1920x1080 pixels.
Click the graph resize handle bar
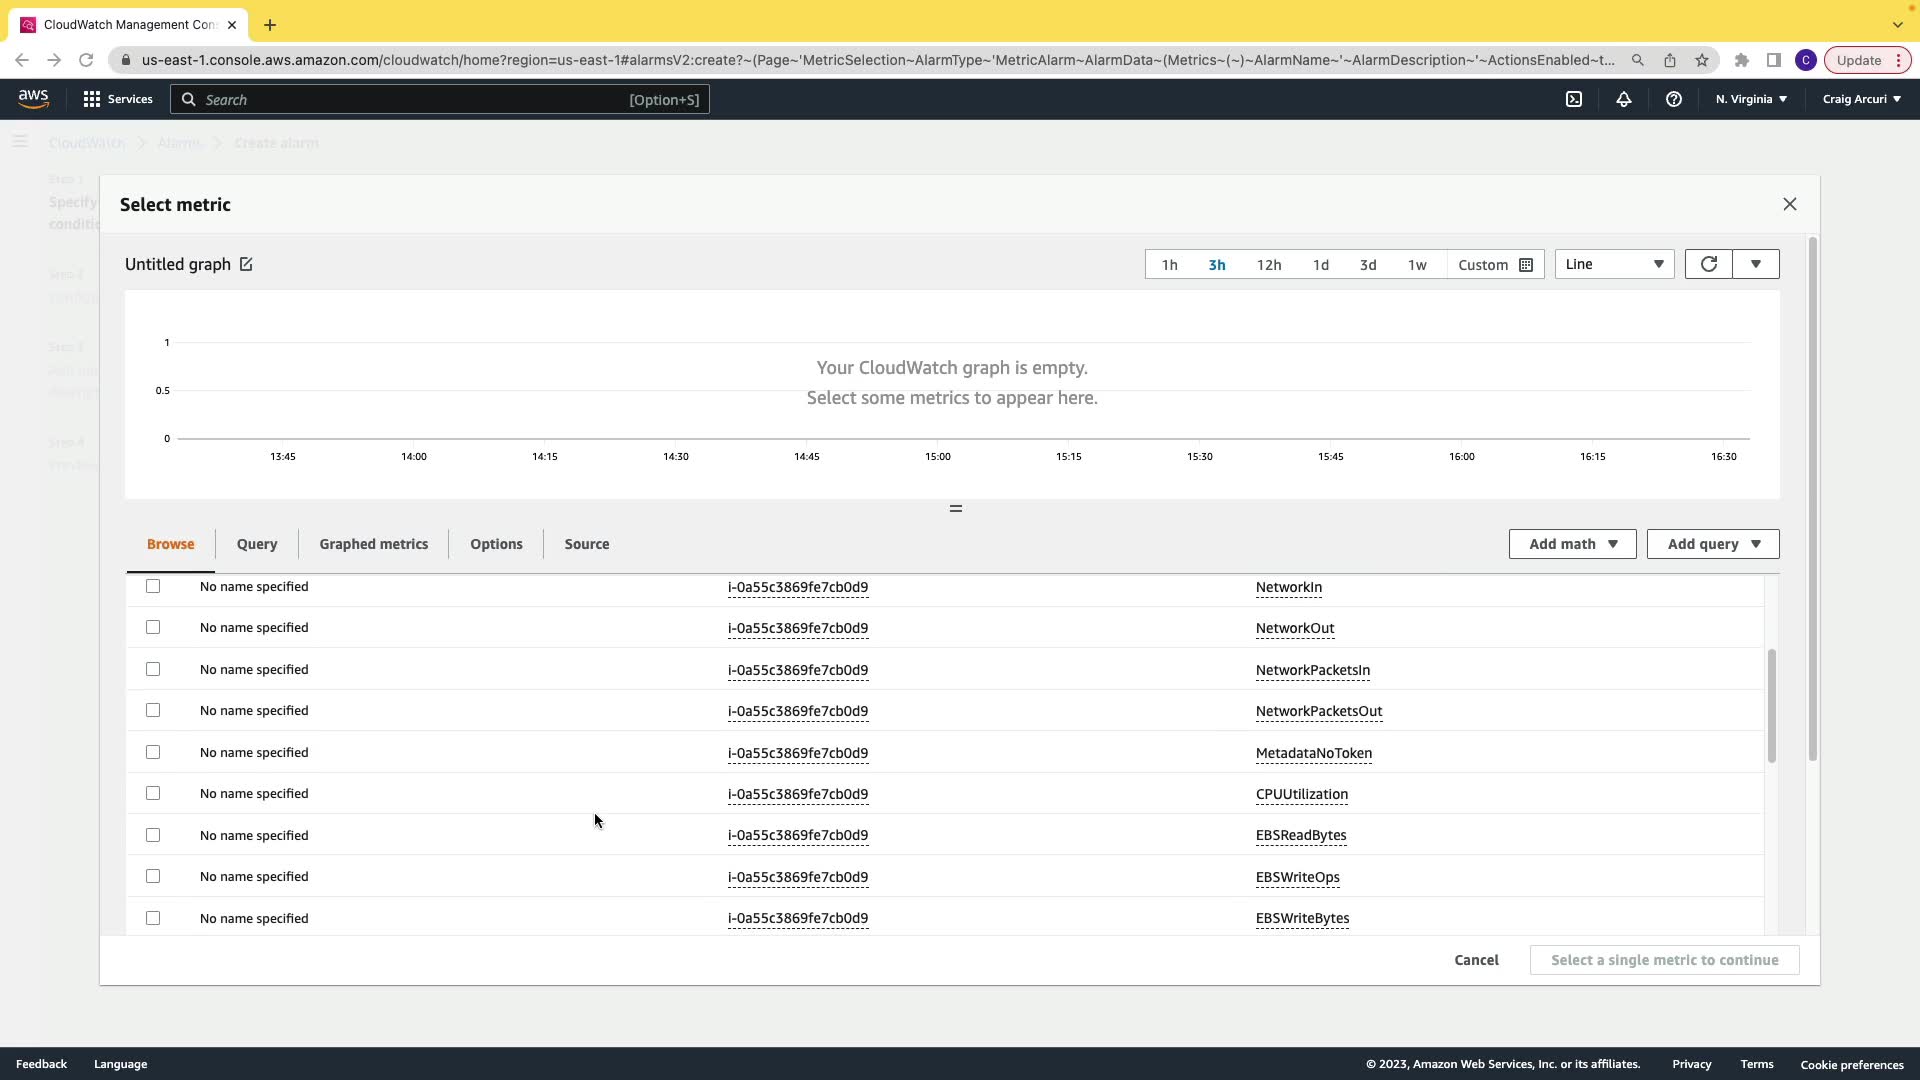955,509
